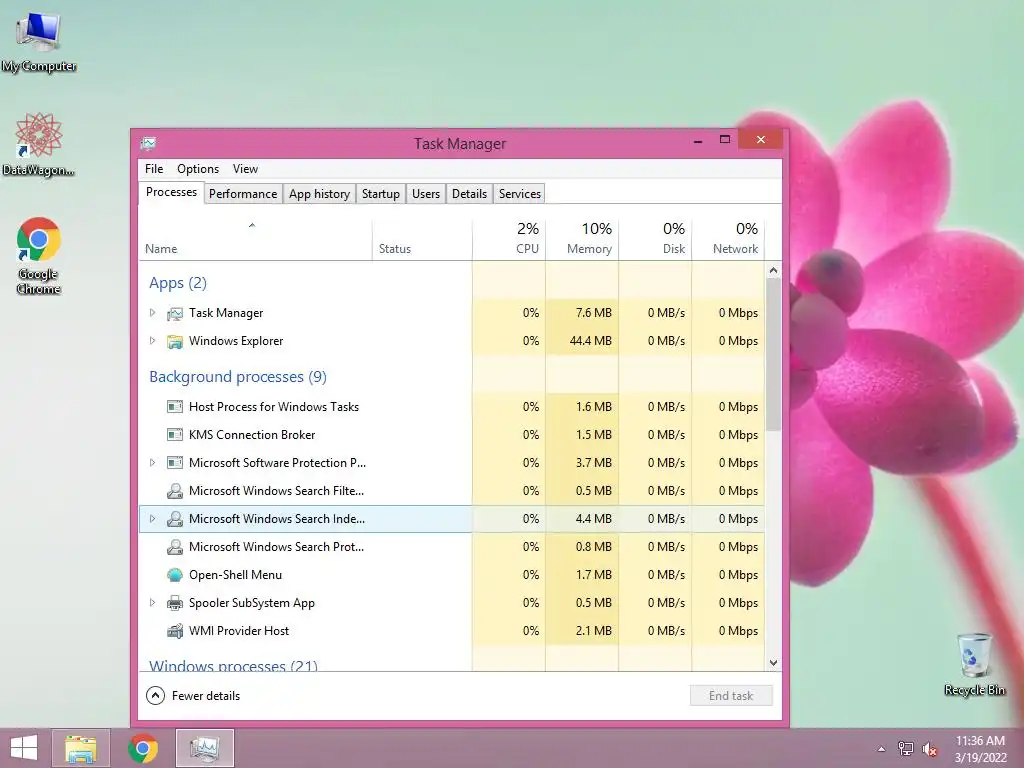Screen dimensions: 1024x768
Task: Open My Computer desktop icon
Action: click(x=39, y=40)
